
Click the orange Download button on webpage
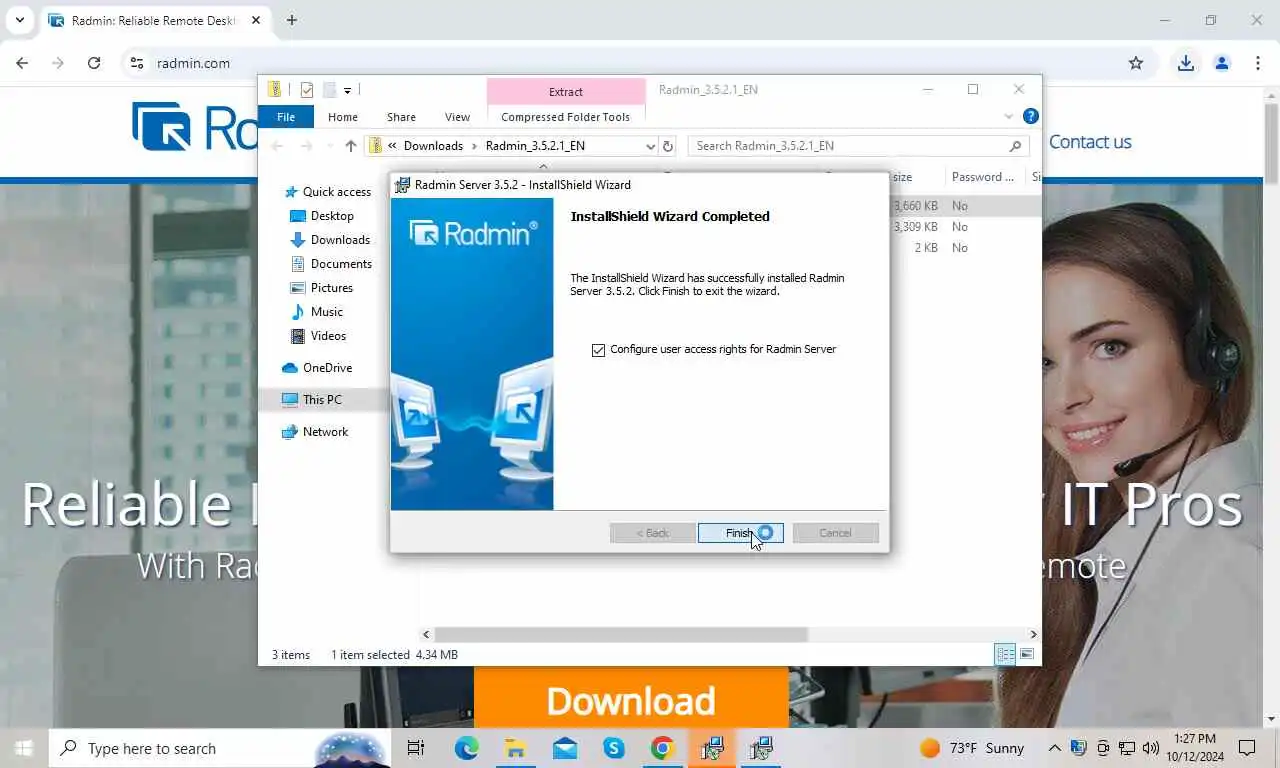[x=631, y=700]
